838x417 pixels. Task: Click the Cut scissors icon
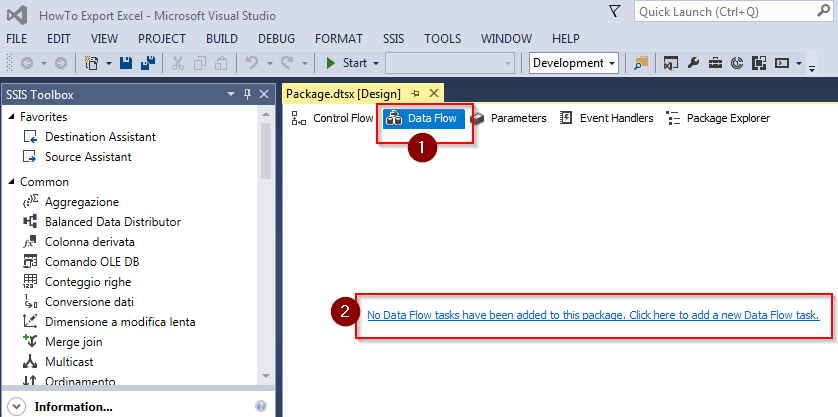[178, 63]
